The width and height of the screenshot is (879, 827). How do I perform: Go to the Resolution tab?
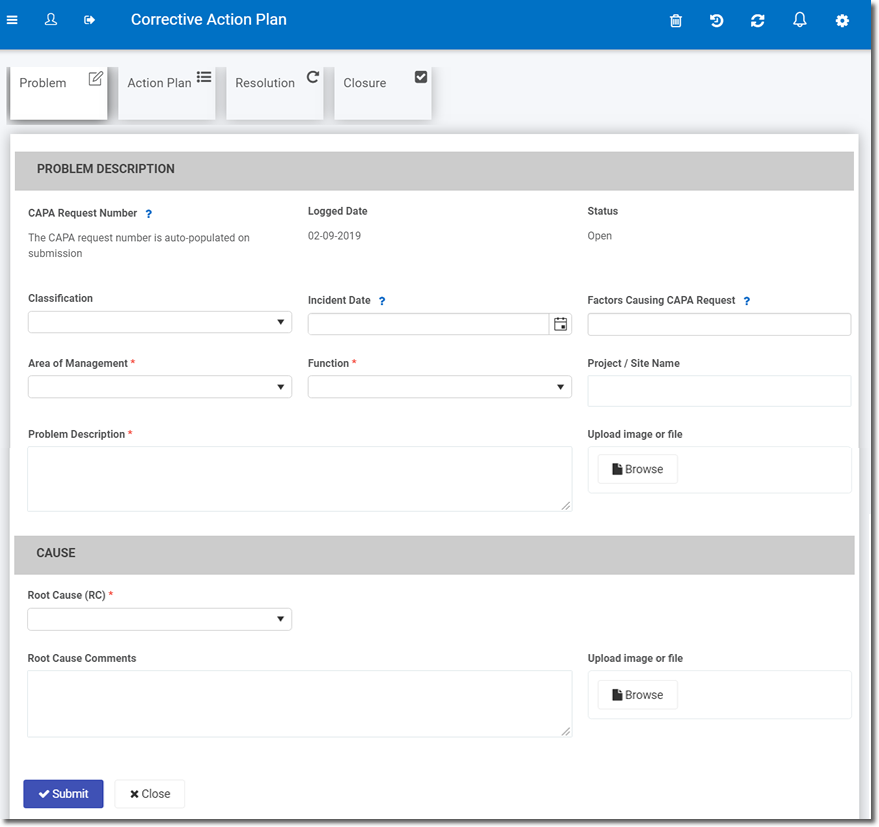[275, 93]
